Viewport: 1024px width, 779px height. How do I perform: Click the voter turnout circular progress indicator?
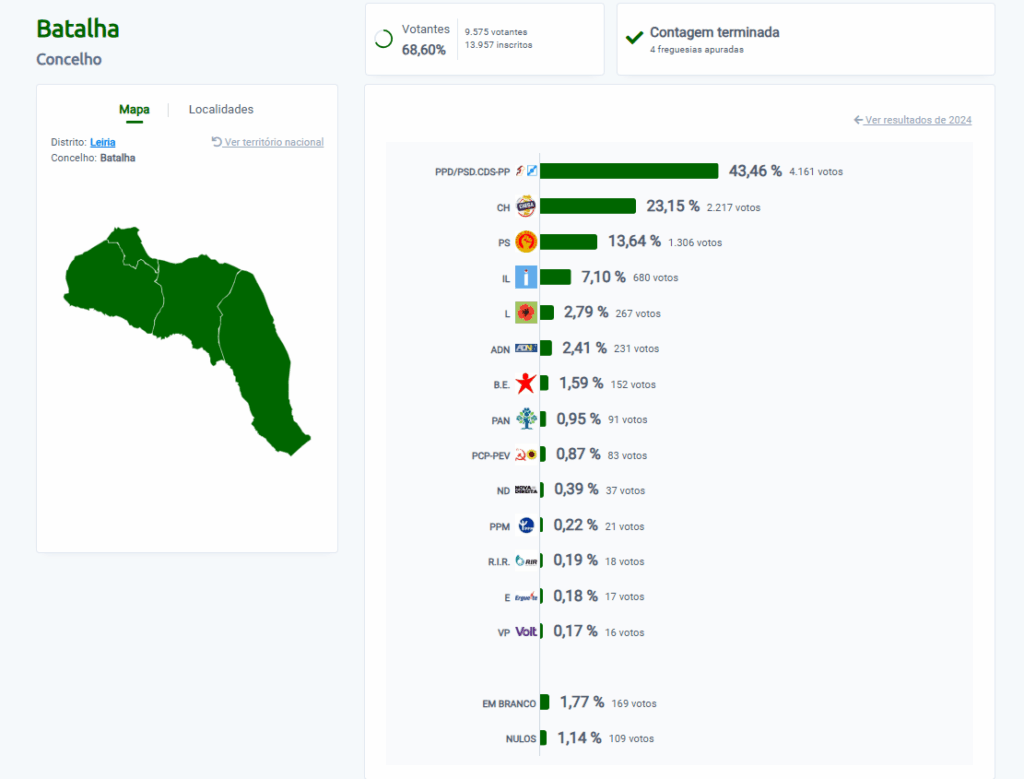pos(383,39)
